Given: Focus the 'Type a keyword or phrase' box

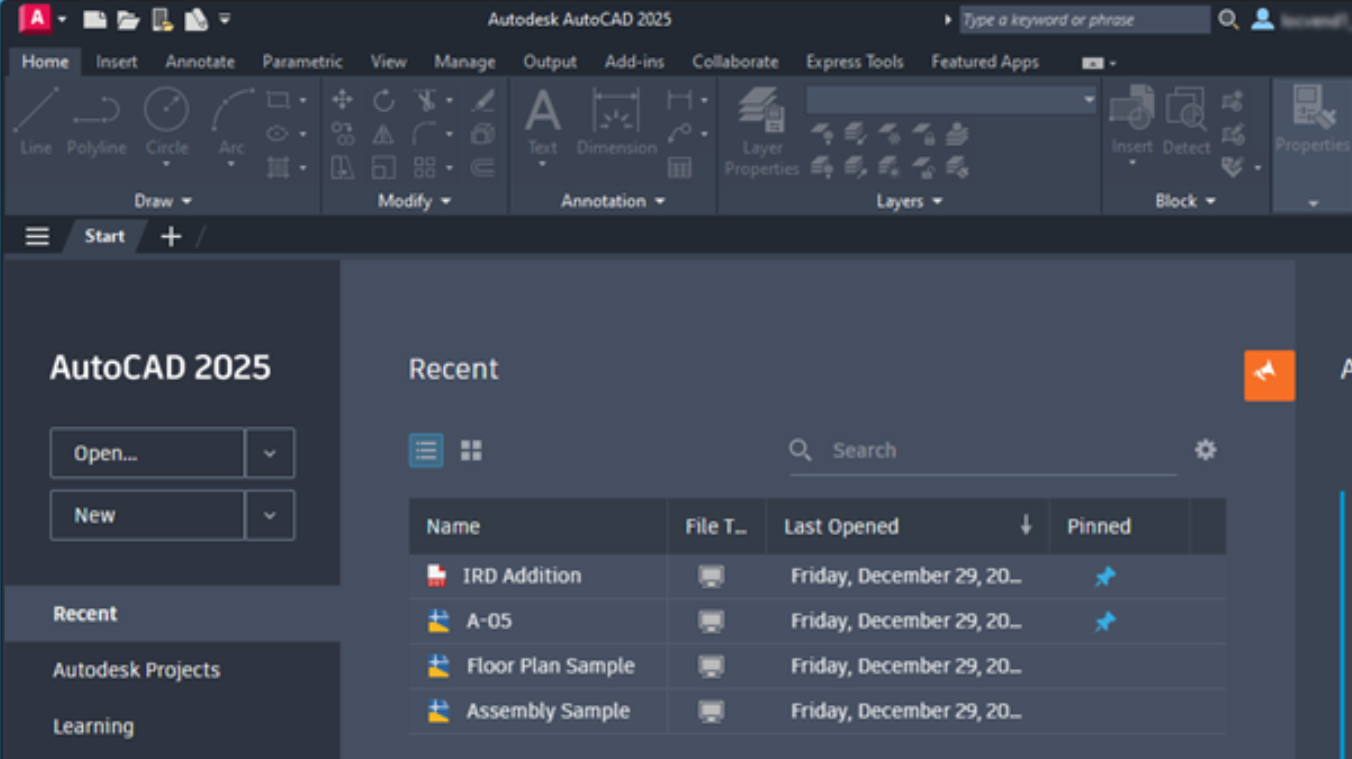Looking at the screenshot, I should [1084, 19].
